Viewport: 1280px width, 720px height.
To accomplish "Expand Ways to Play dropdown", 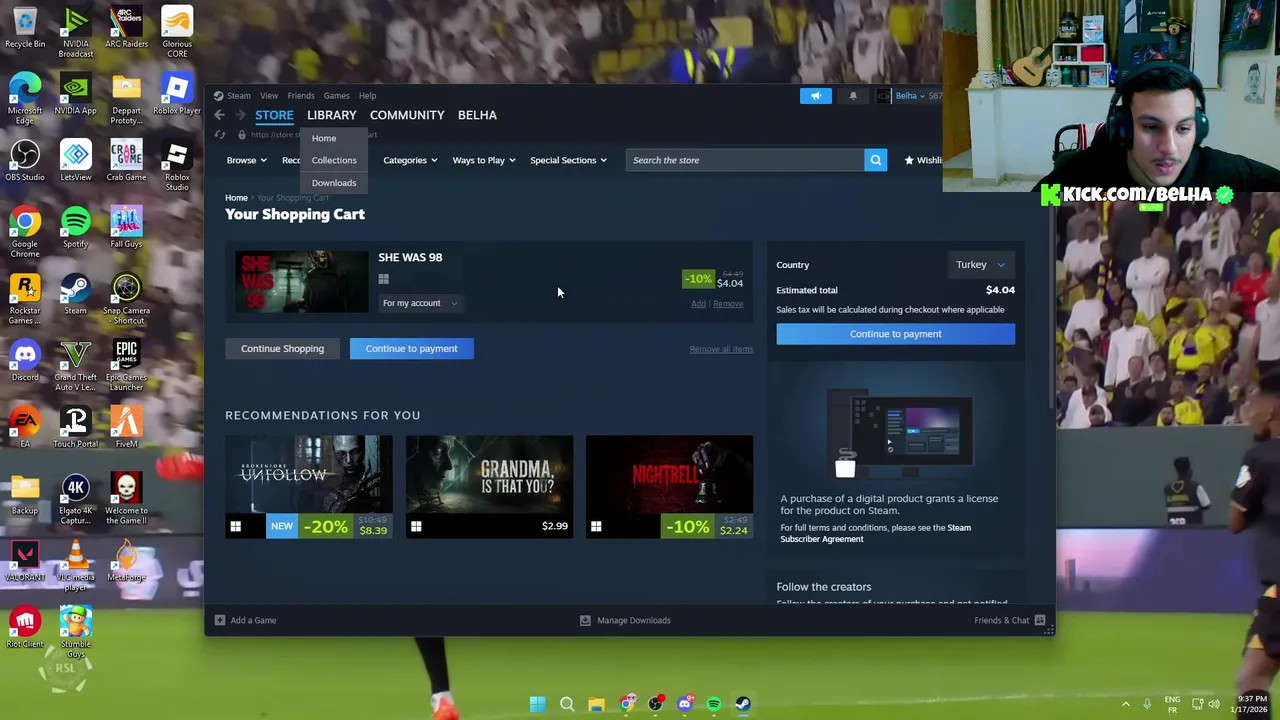I will (484, 160).
